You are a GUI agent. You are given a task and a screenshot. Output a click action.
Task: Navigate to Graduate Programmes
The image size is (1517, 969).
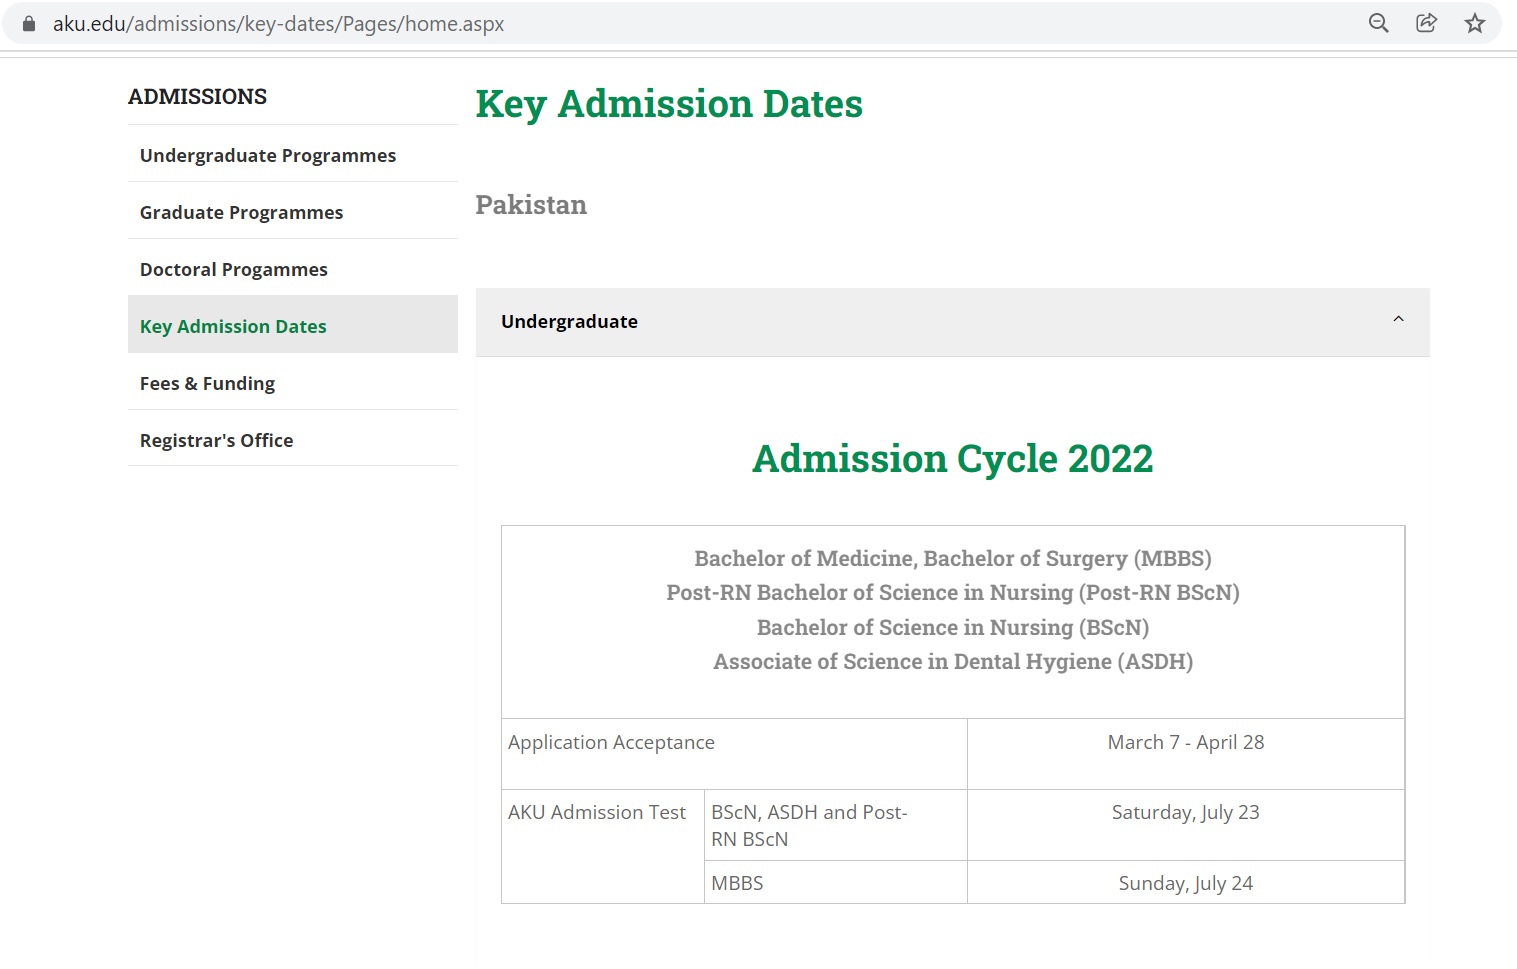[241, 212]
